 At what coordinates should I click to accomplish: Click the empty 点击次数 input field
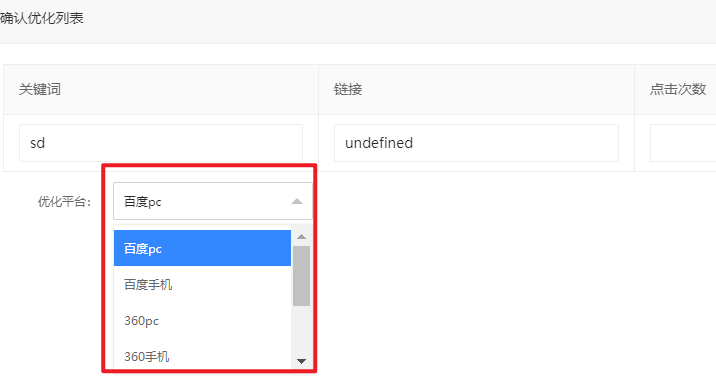point(683,143)
